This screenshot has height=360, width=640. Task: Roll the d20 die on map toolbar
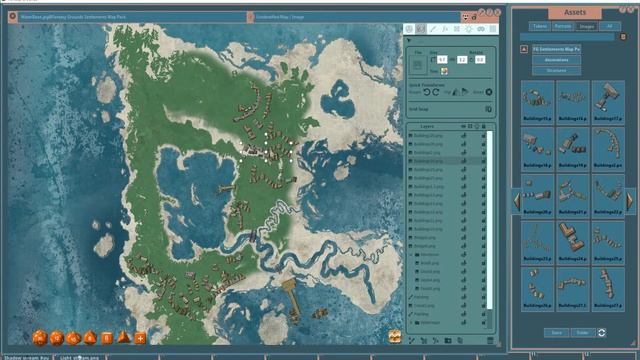[x=40, y=338]
